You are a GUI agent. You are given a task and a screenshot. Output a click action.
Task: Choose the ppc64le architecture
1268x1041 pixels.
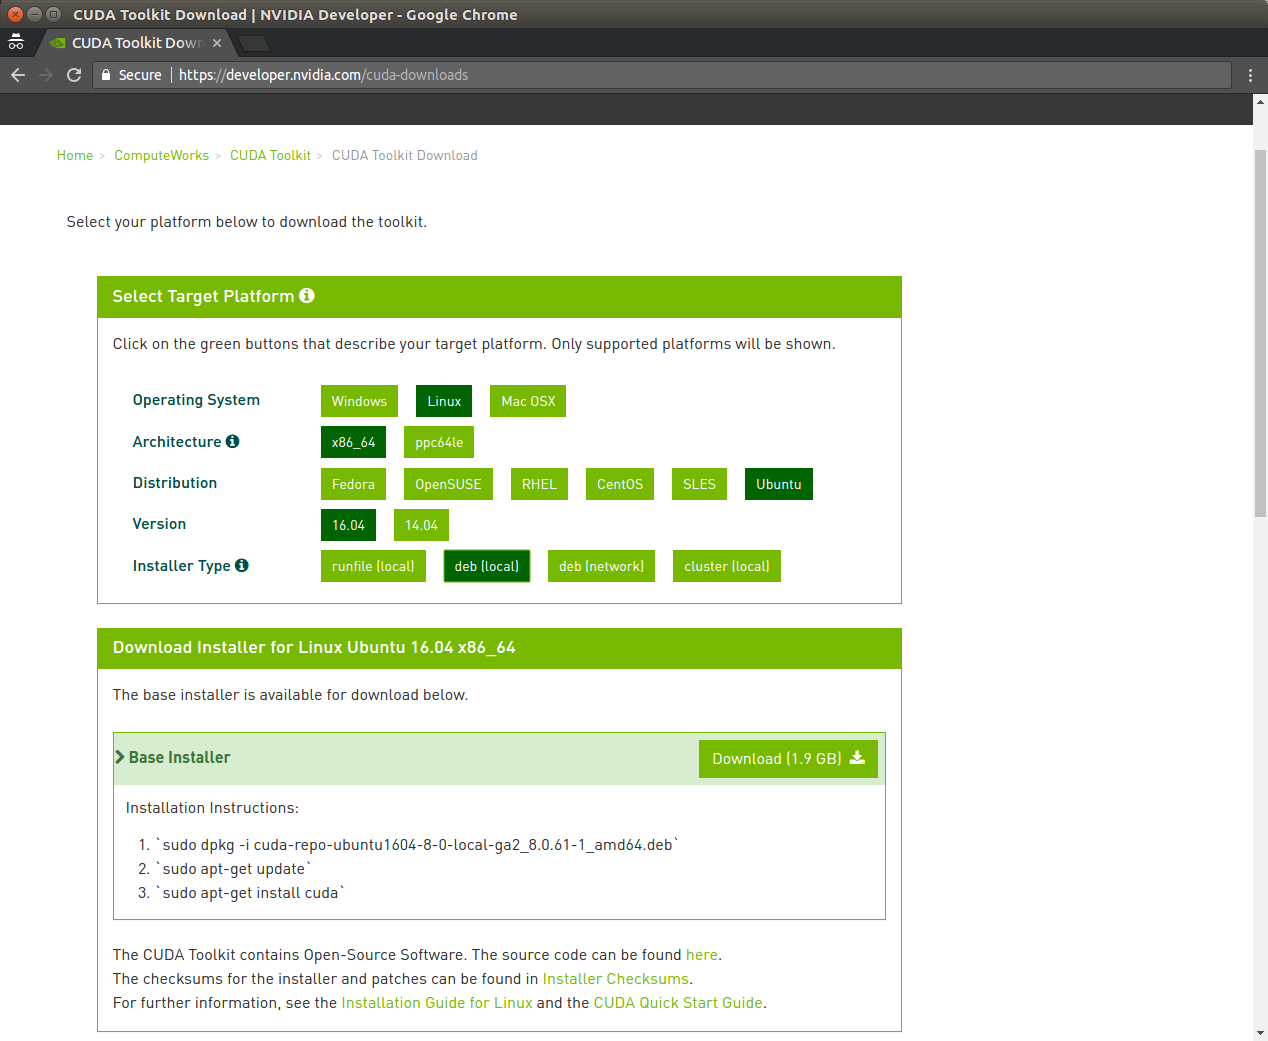point(439,442)
